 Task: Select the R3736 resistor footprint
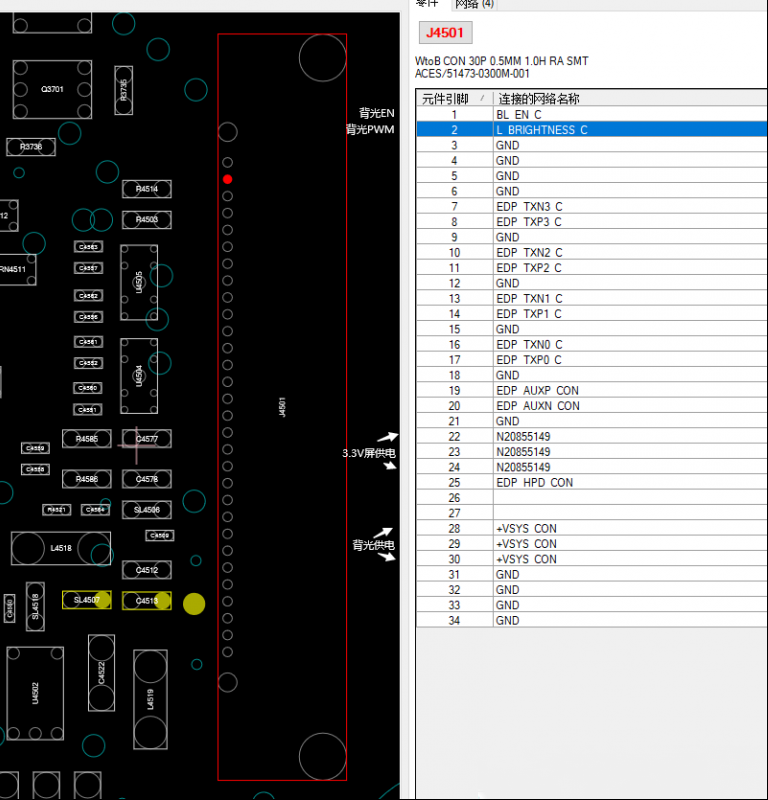(31, 147)
